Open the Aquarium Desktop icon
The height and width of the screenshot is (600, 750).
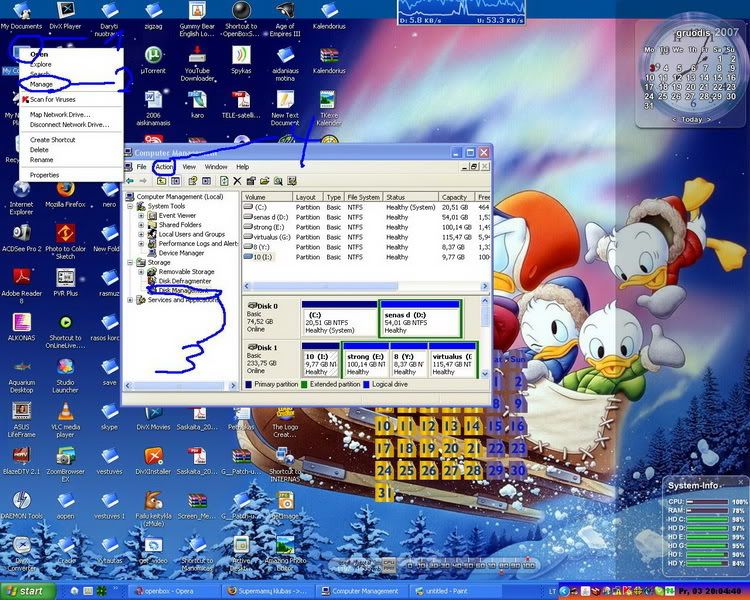(22, 376)
